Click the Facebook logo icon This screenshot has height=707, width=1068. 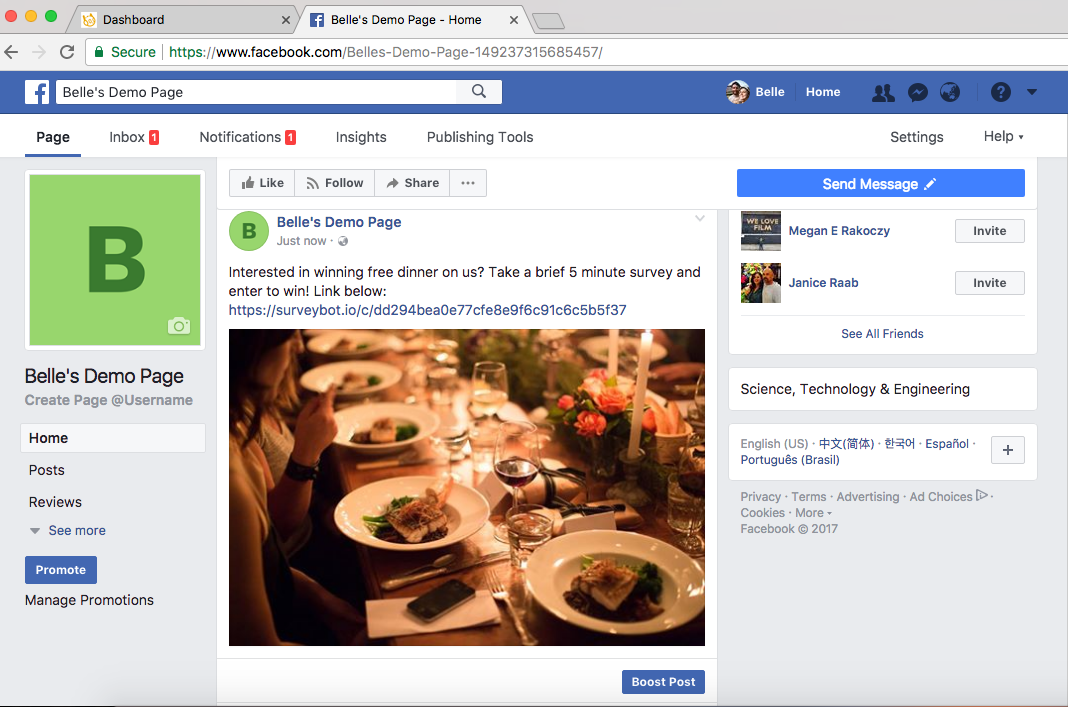coord(37,92)
